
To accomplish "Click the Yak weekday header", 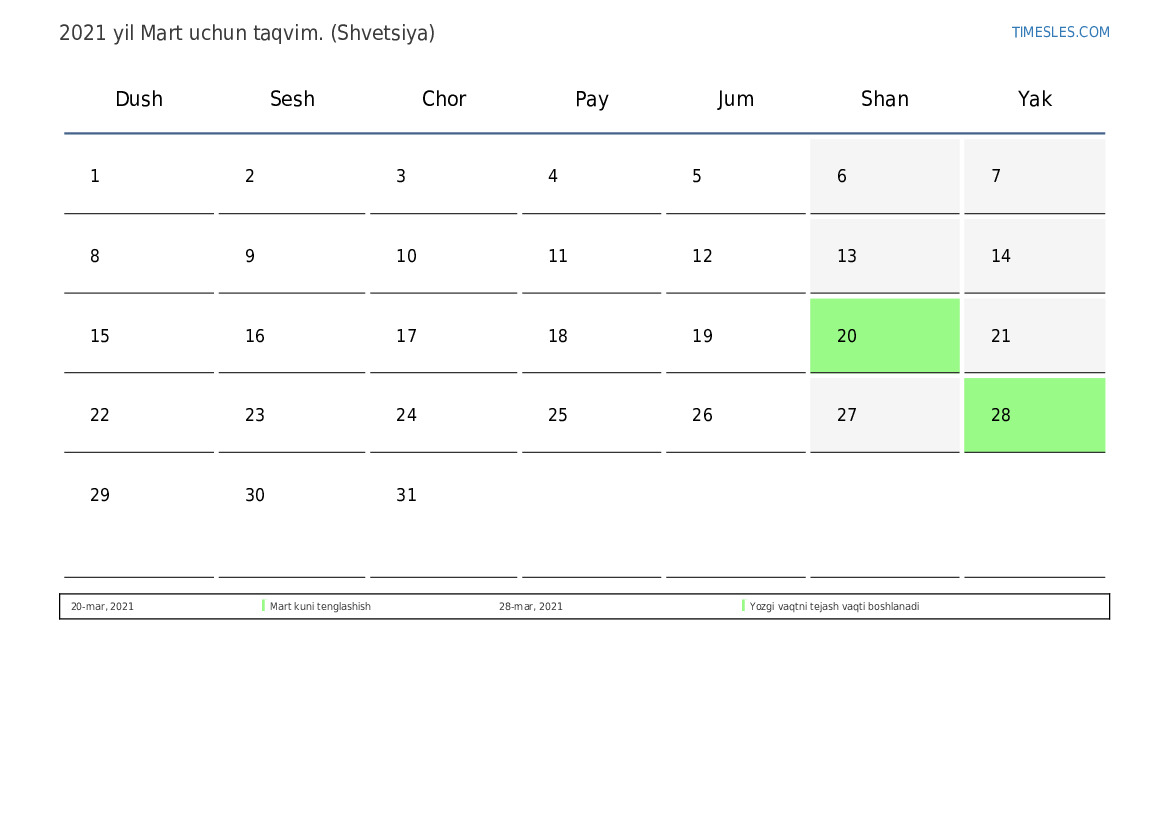I will pyautogui.click(x=1035, y=99).
